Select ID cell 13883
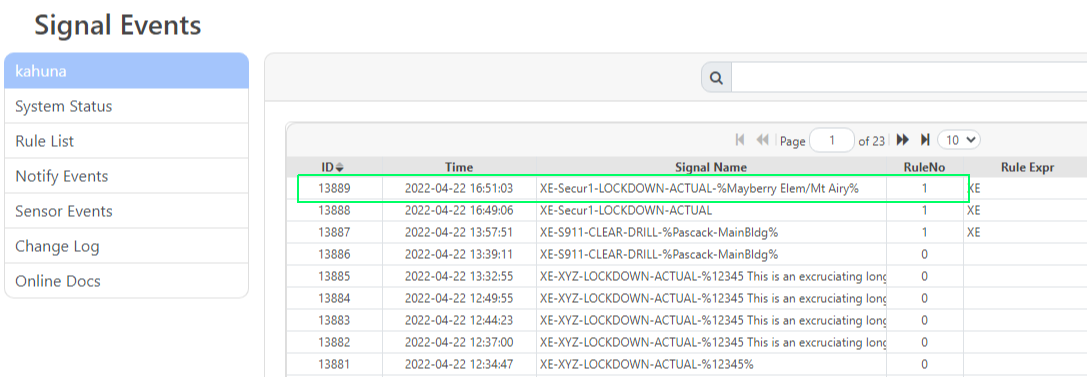The image size is (1087, 377). point(334,320)
